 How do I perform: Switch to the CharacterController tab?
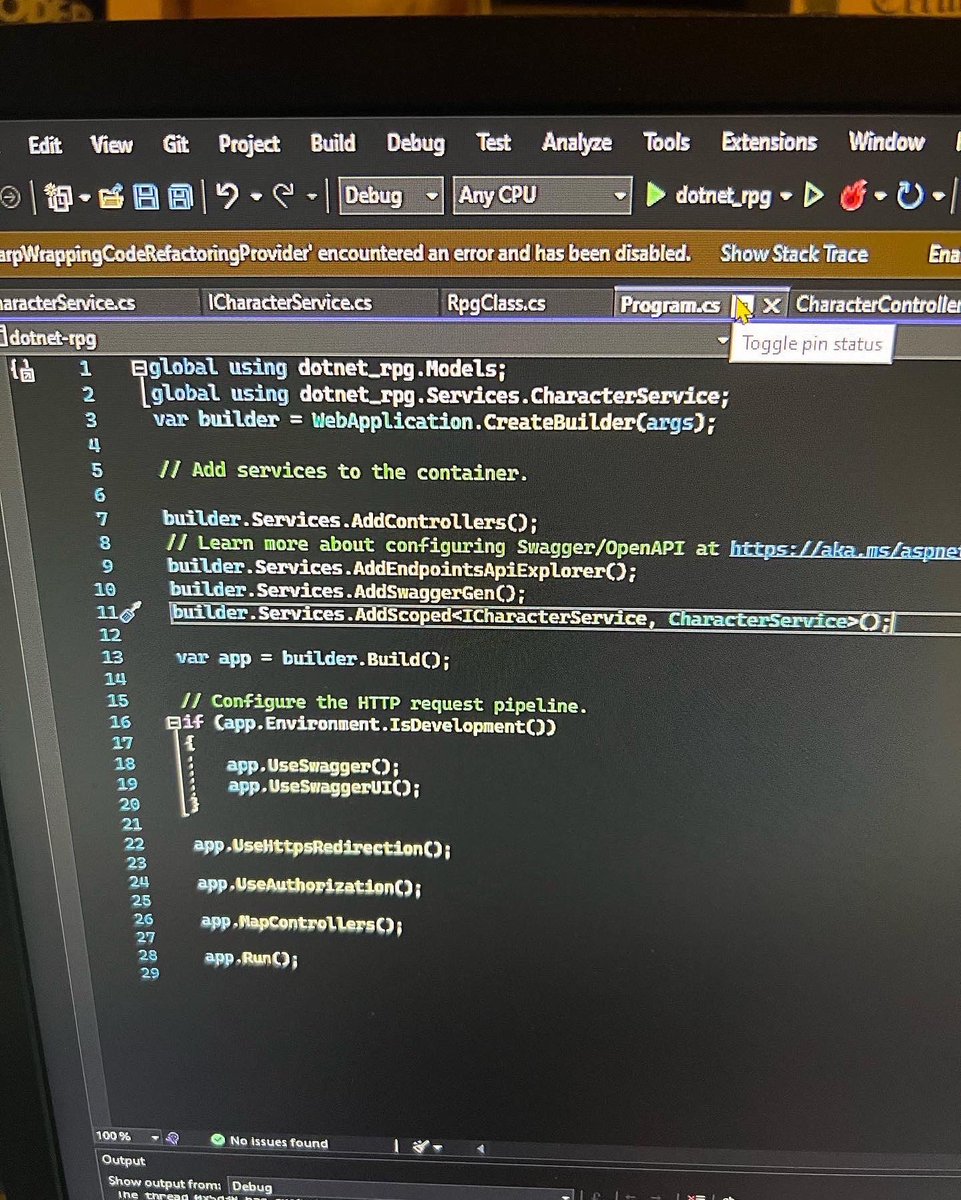[878, 304]
